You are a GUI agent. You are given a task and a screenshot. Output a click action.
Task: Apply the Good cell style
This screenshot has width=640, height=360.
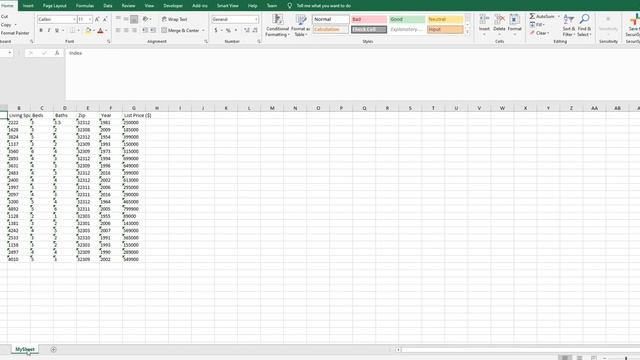[x=407, y=19]
